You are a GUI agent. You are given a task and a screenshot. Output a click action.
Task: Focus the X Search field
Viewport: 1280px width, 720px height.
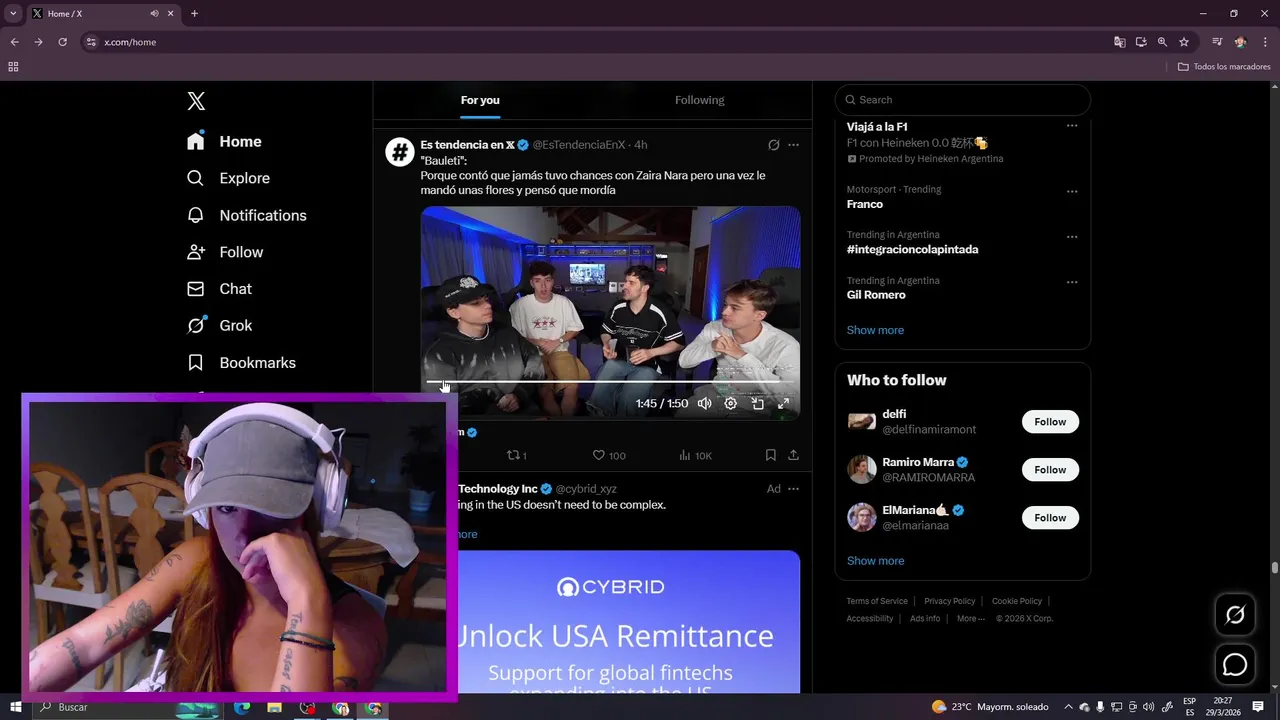point(962,99)
